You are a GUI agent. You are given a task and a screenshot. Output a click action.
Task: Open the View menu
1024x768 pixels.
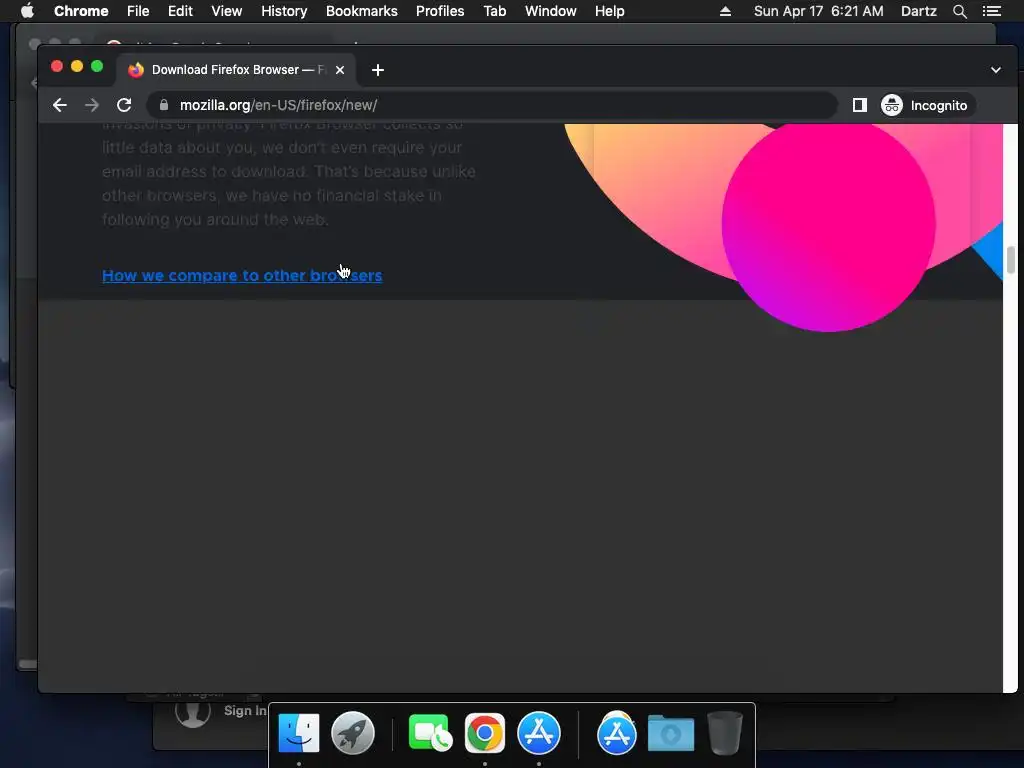click(227, 11)
